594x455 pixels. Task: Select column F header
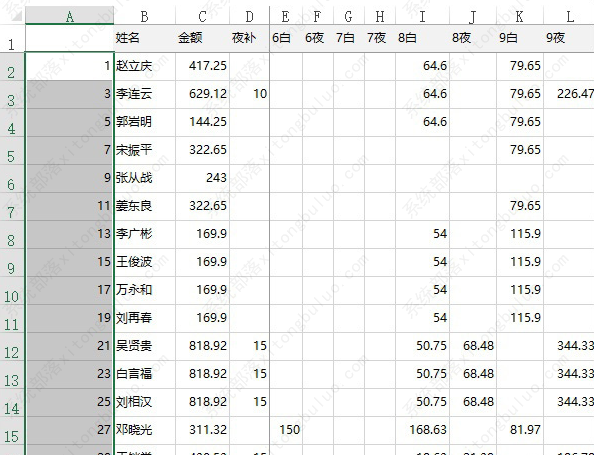pos(317,16)
